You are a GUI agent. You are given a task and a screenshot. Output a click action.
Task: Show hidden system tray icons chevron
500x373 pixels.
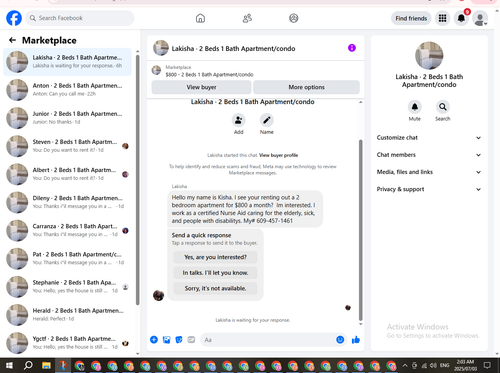pos(405,365)
